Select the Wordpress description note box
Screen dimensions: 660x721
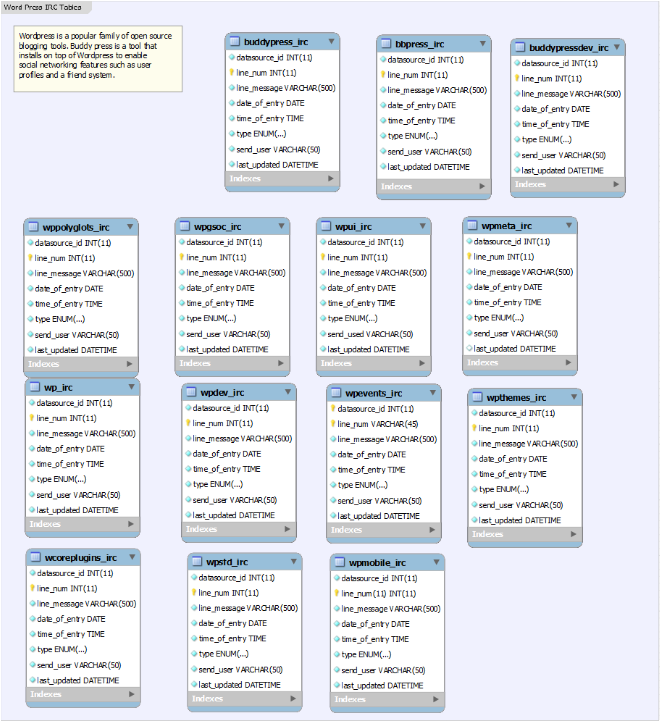[x=98, y=58]
